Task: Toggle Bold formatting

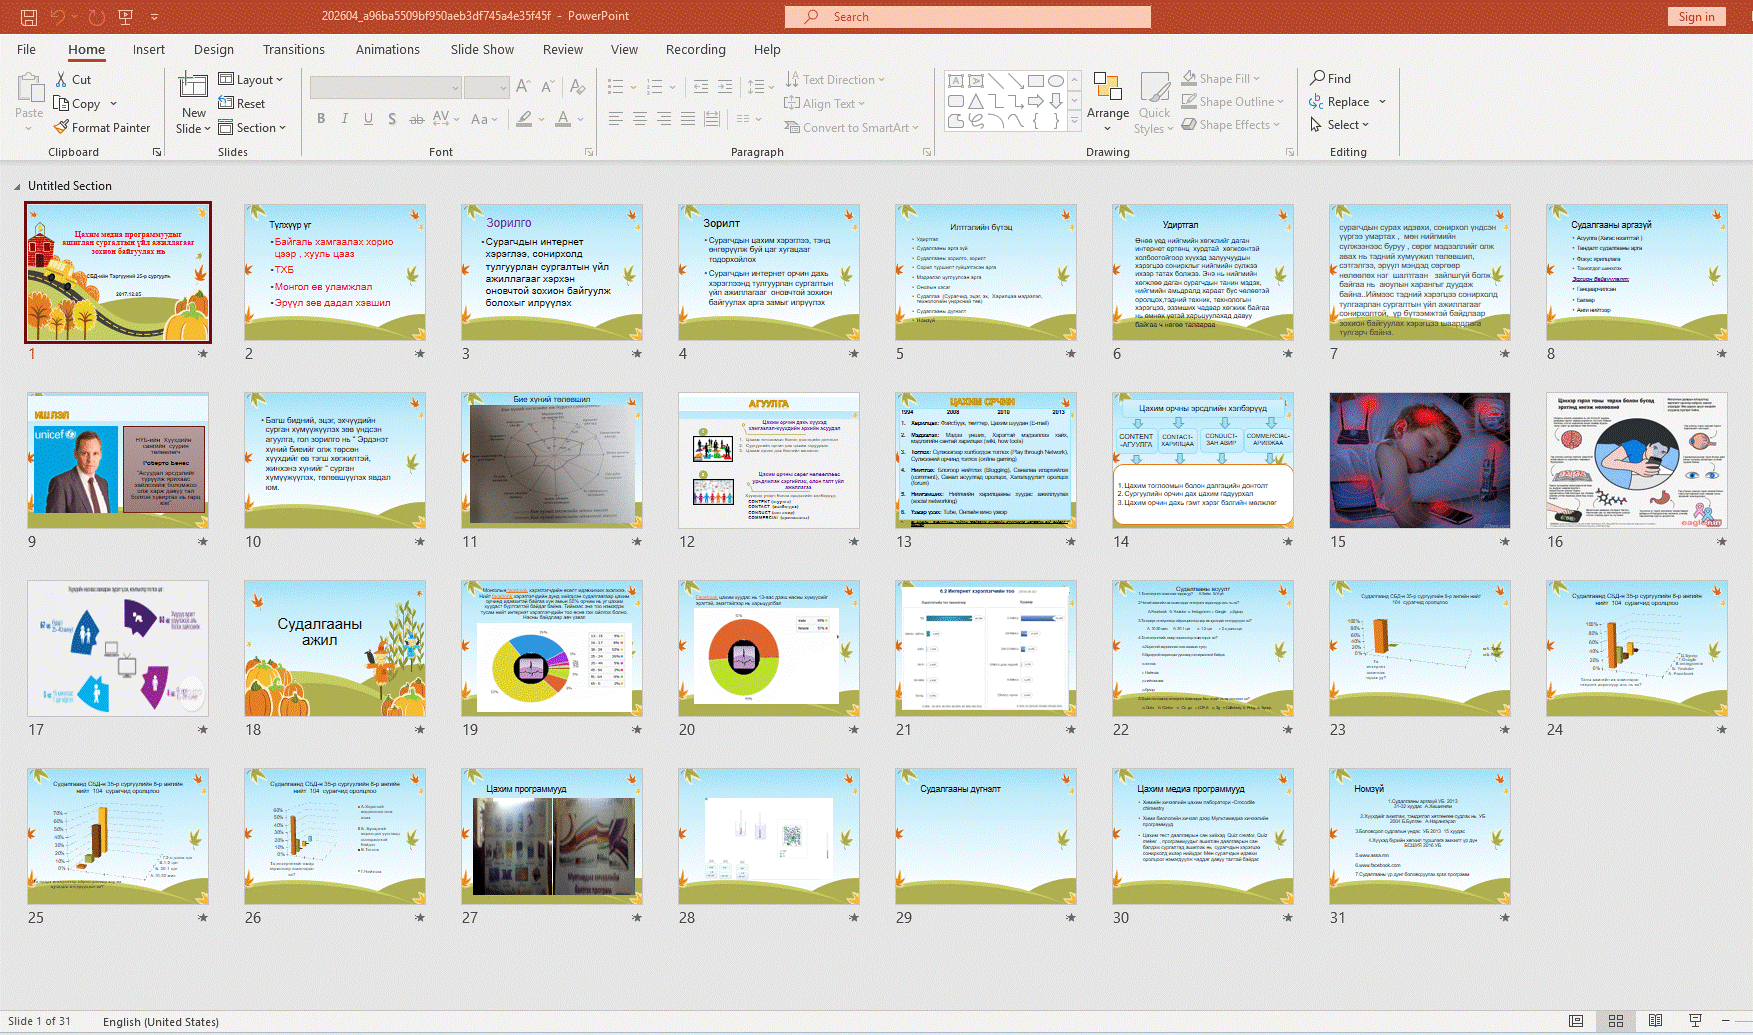Action: (x=321, y=119)
